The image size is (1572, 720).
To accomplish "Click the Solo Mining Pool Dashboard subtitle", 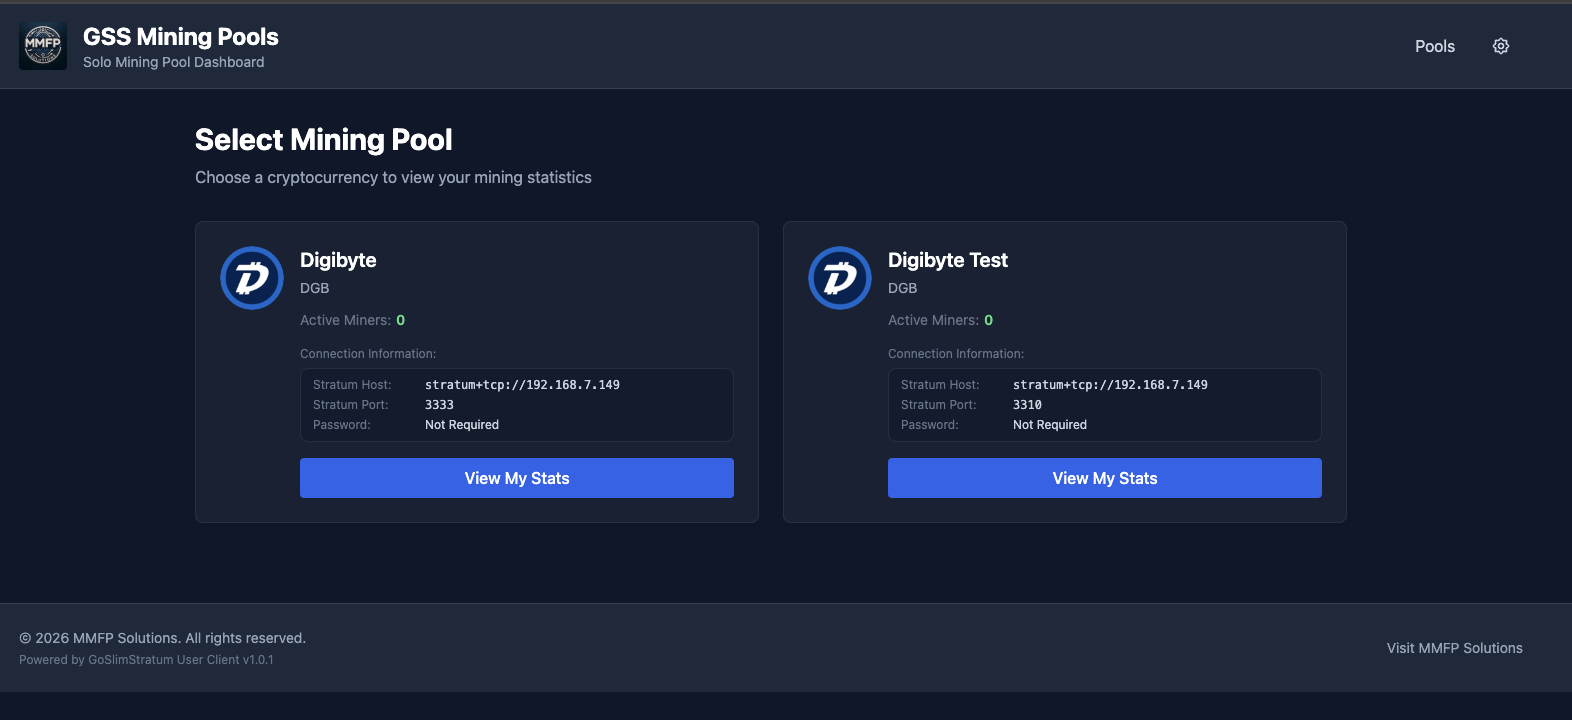I will click(173, 62).
